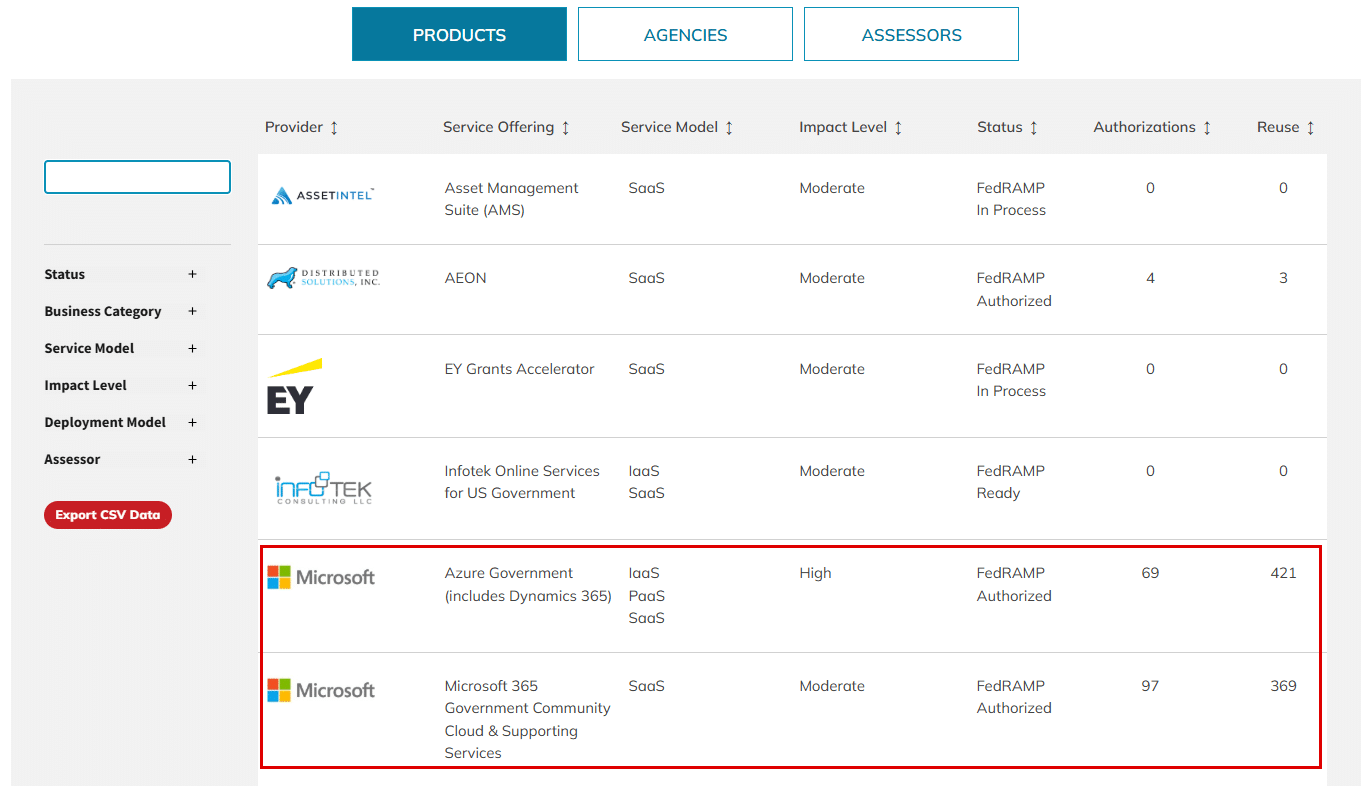Click the Service Model sort arrows
Image resolution: width=1372 pixels, height=786 pixels.
729,128
